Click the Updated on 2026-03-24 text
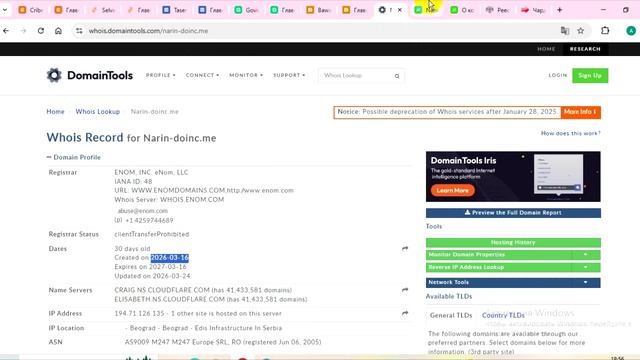Image resolution: width=640 pixels, height=360 pixels. (152, 276)
